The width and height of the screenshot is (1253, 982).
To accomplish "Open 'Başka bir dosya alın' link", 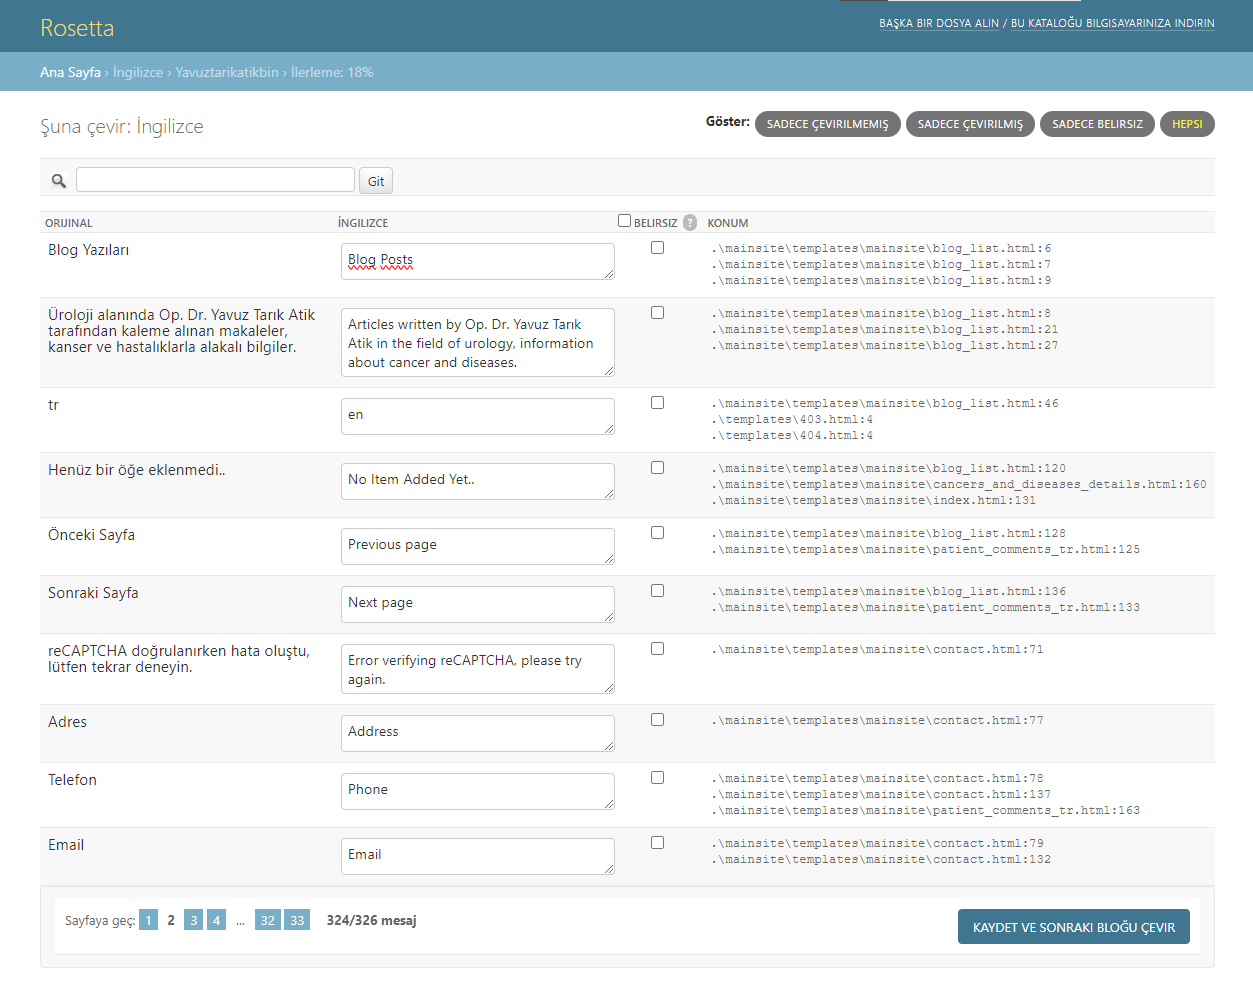I will point(939,23).
